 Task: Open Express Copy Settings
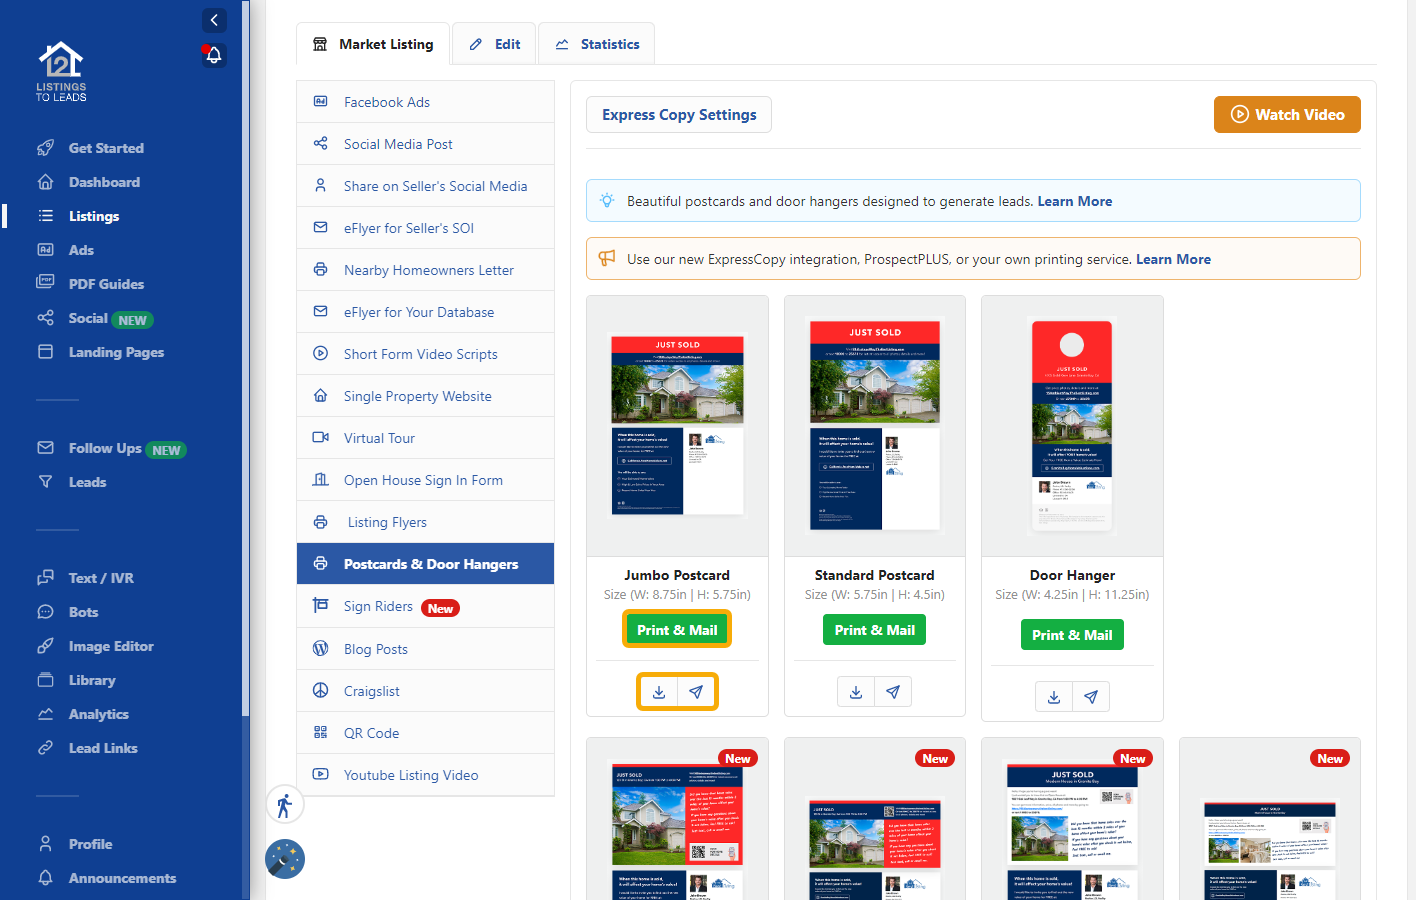point(679,115)
